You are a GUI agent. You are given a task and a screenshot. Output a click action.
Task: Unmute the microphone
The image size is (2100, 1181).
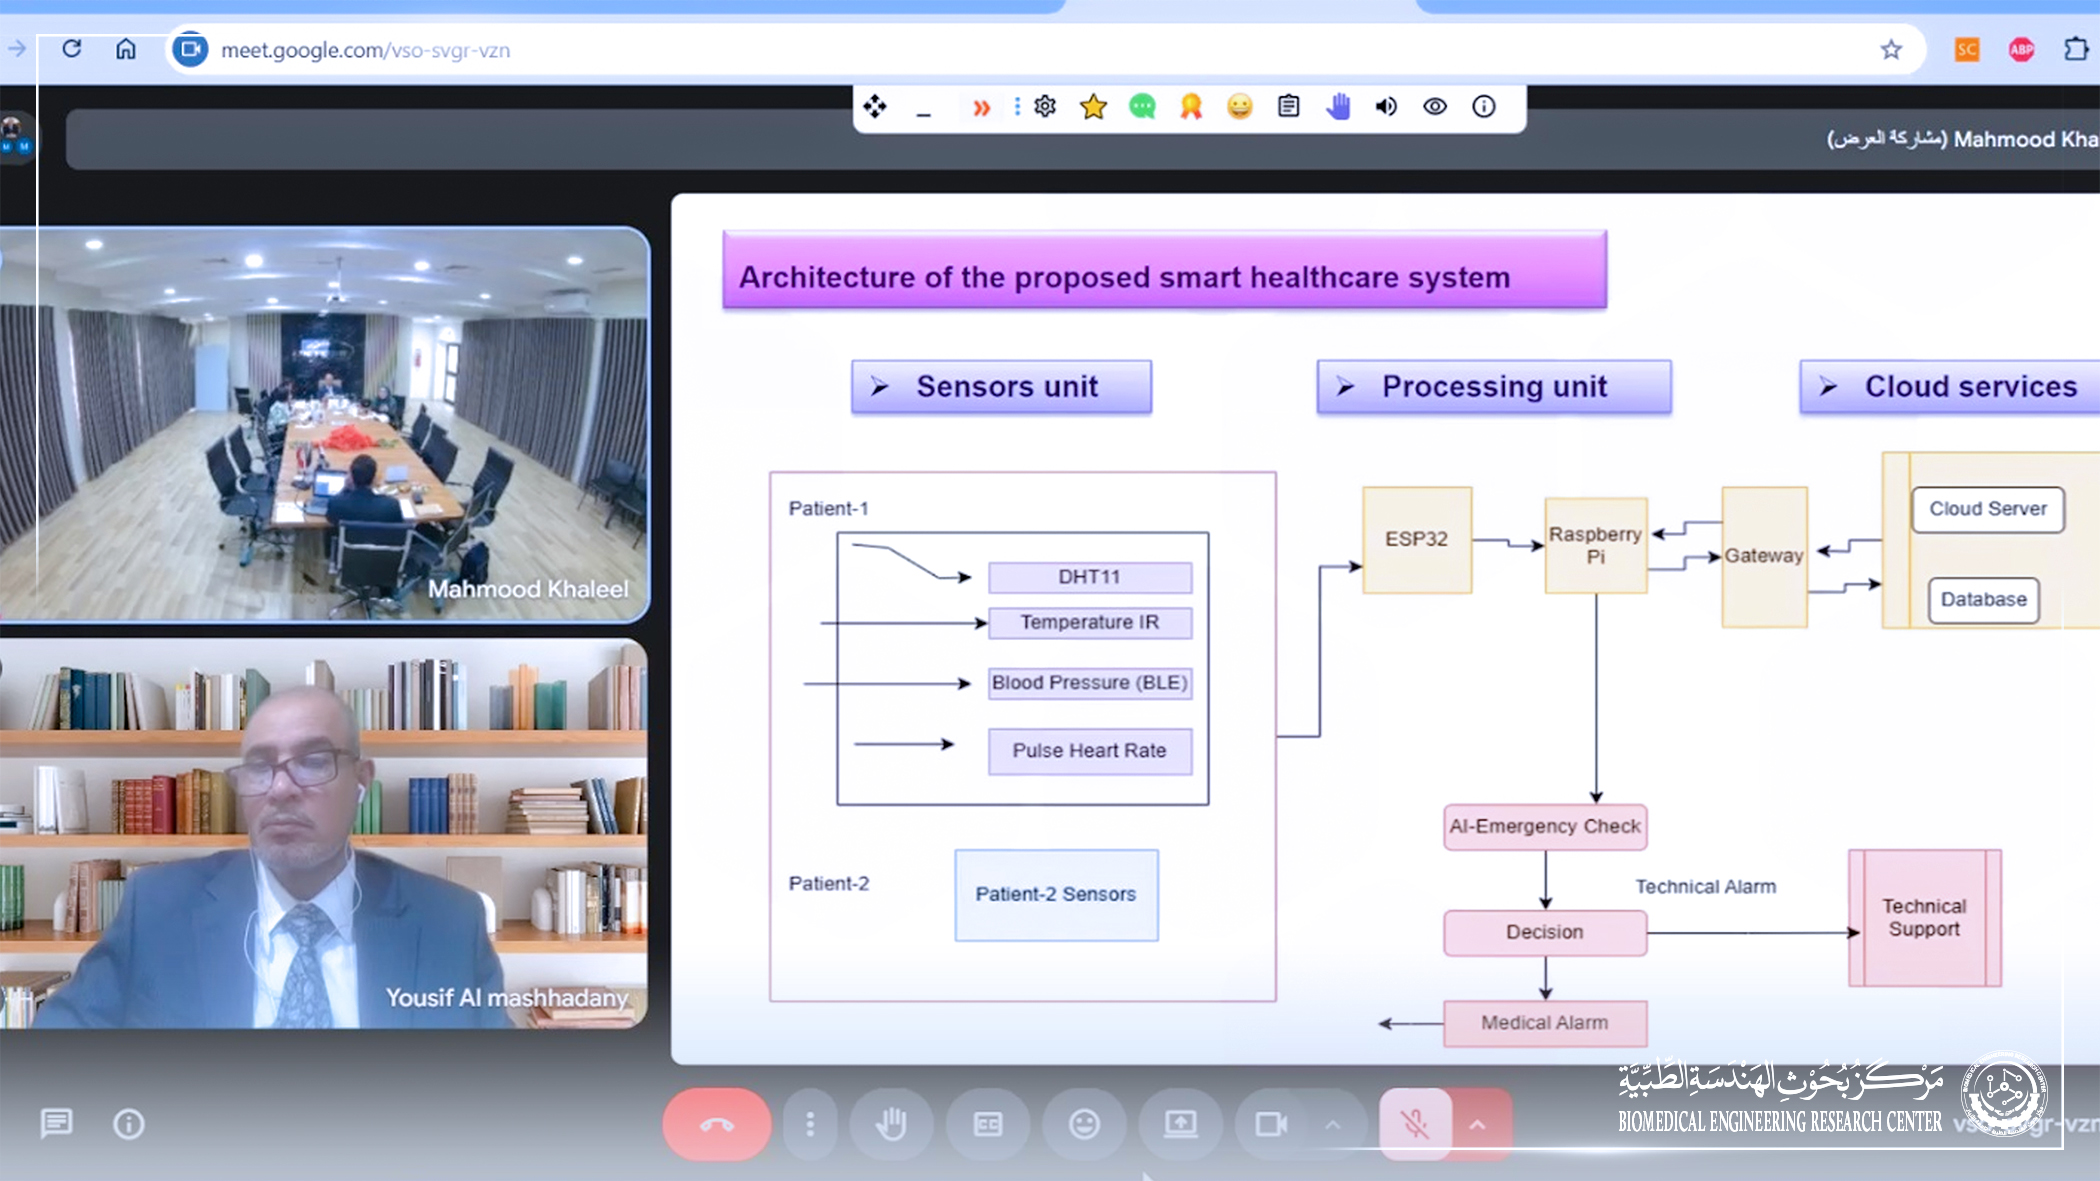coord(1416,1124)
